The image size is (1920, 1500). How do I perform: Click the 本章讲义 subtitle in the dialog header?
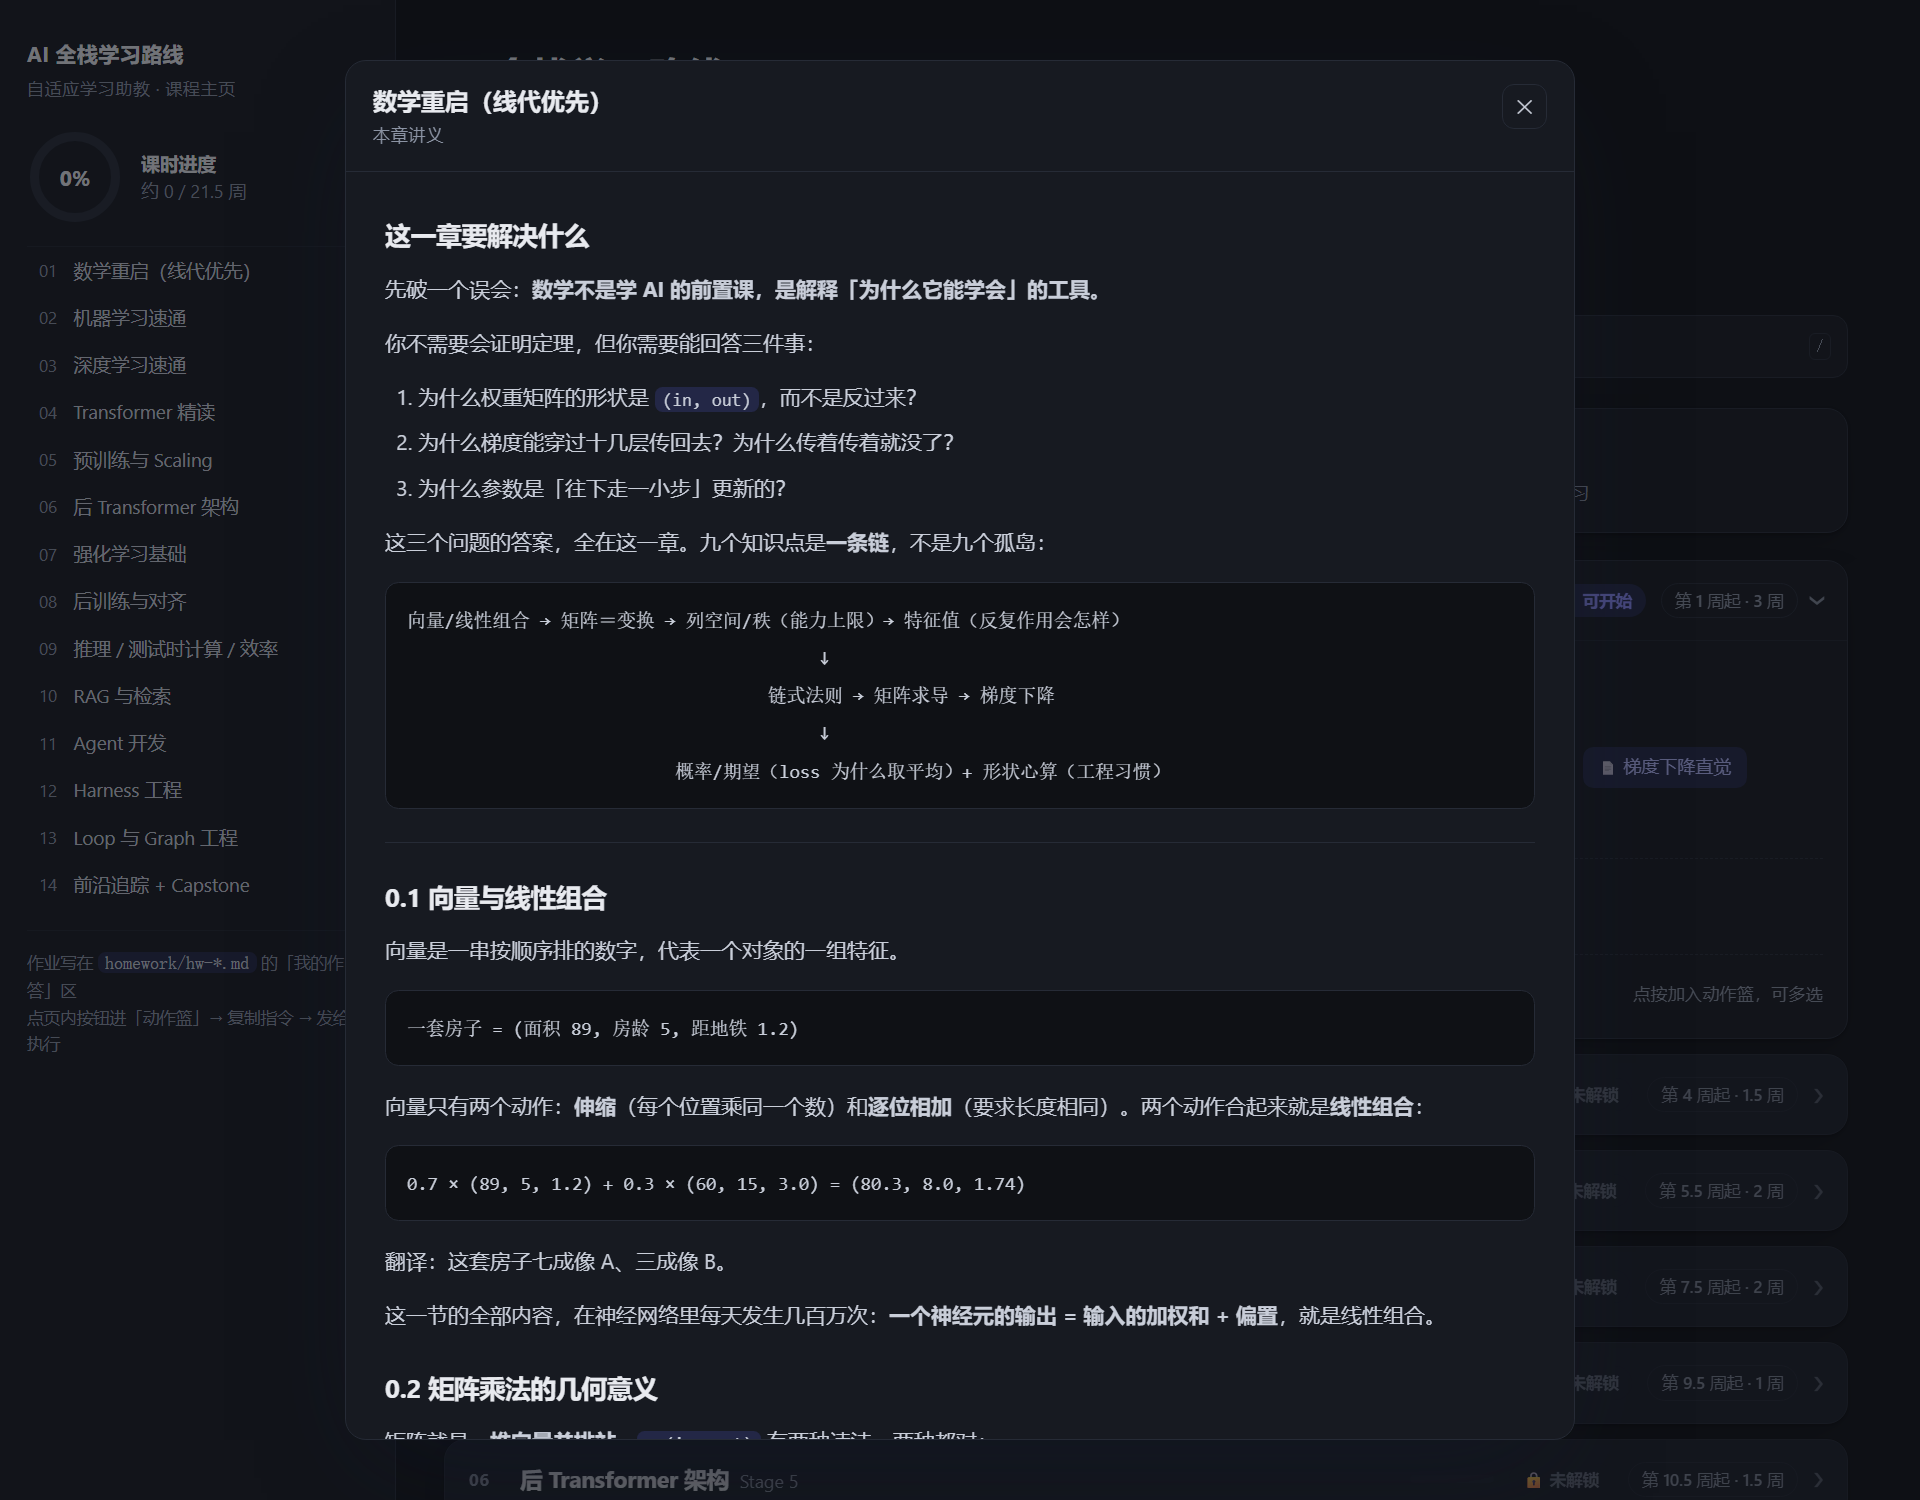pyautogui.click(x=408, y=135)
